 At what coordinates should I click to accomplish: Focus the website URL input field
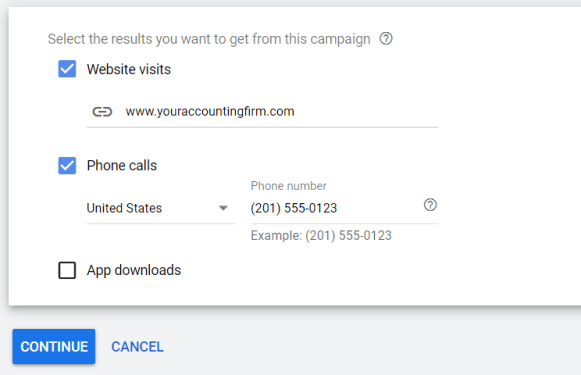click(x=262, y=112)
